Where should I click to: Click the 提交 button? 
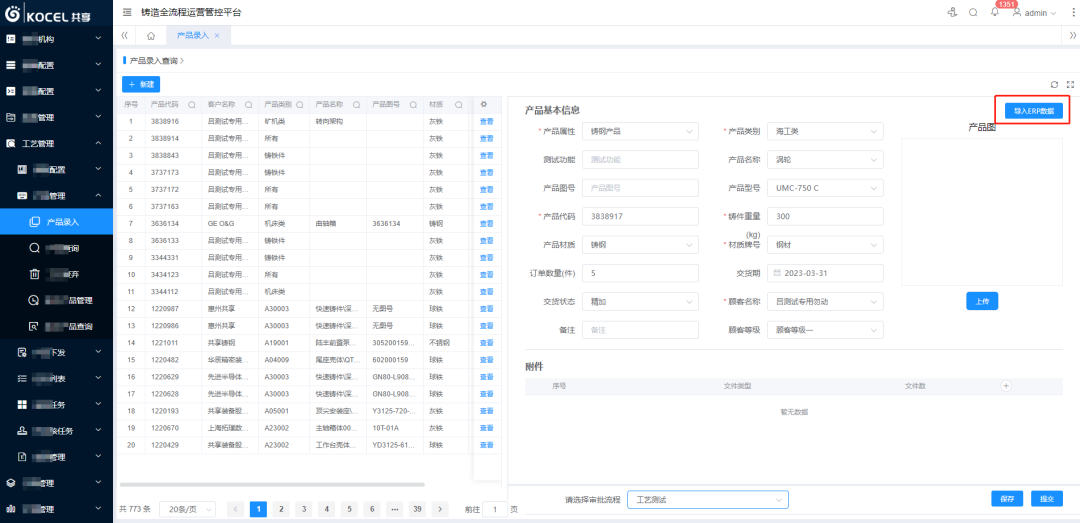click(1047, 499)
